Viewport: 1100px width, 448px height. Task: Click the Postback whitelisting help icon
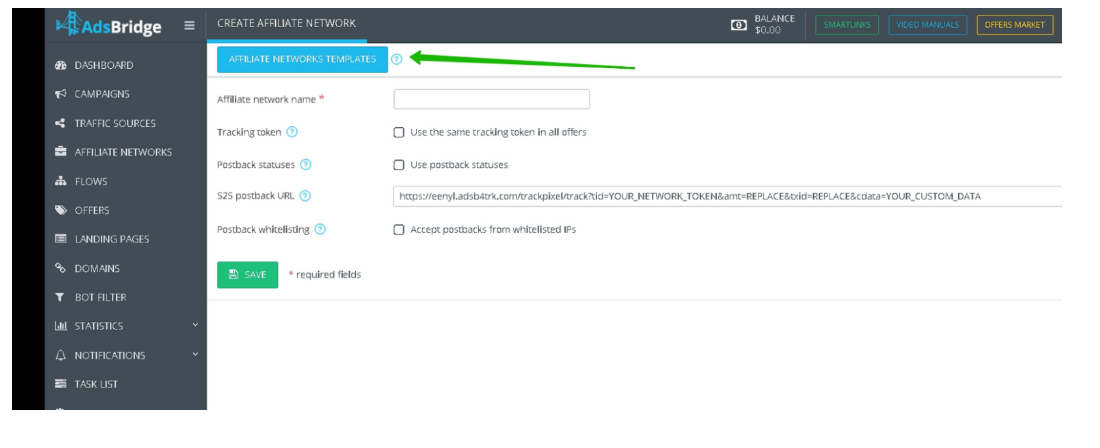coord(320,229)
